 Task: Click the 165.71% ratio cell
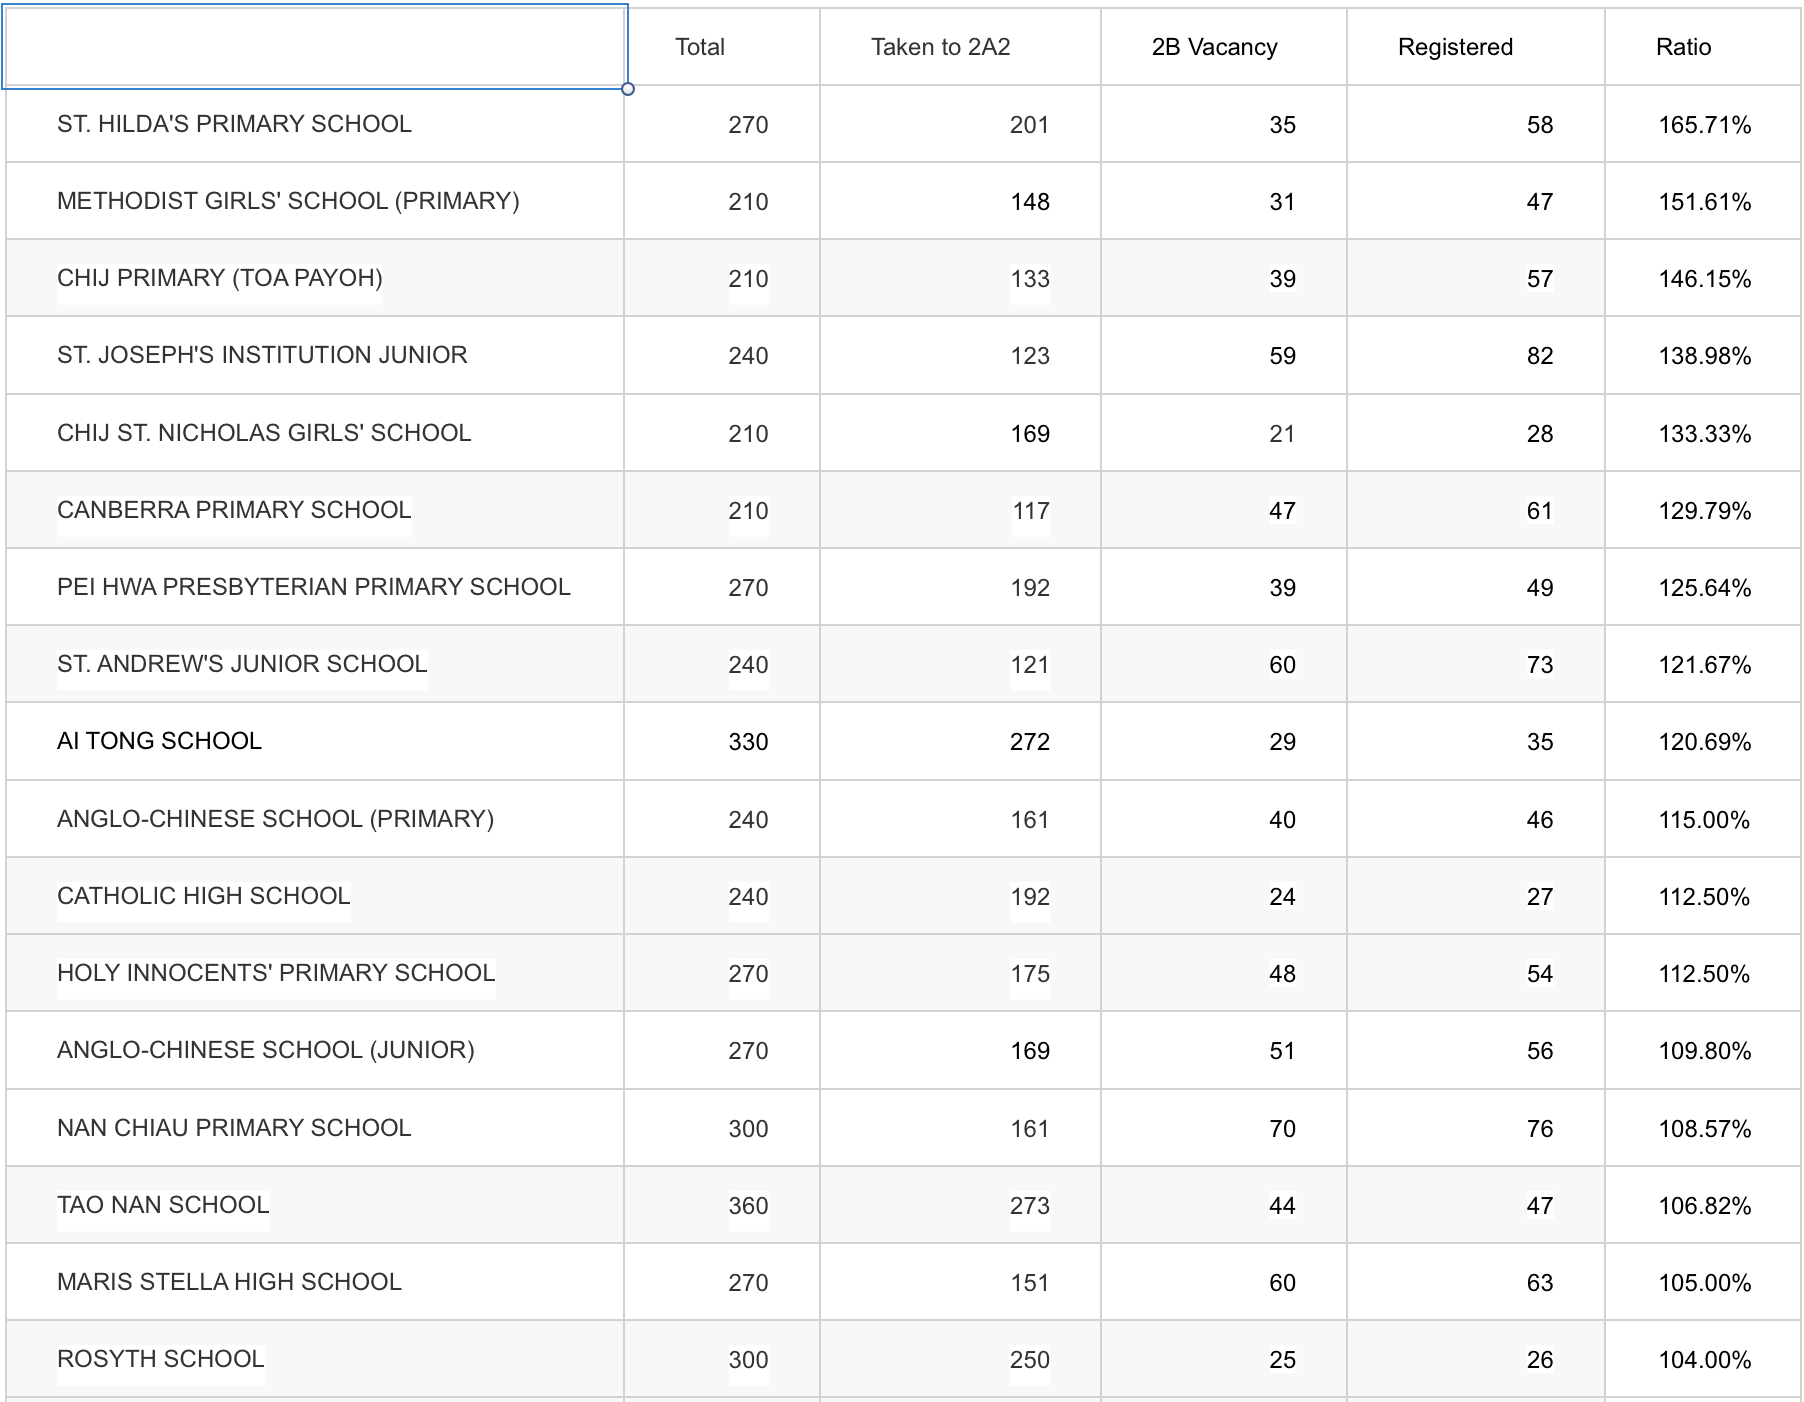click(1704, 125)
